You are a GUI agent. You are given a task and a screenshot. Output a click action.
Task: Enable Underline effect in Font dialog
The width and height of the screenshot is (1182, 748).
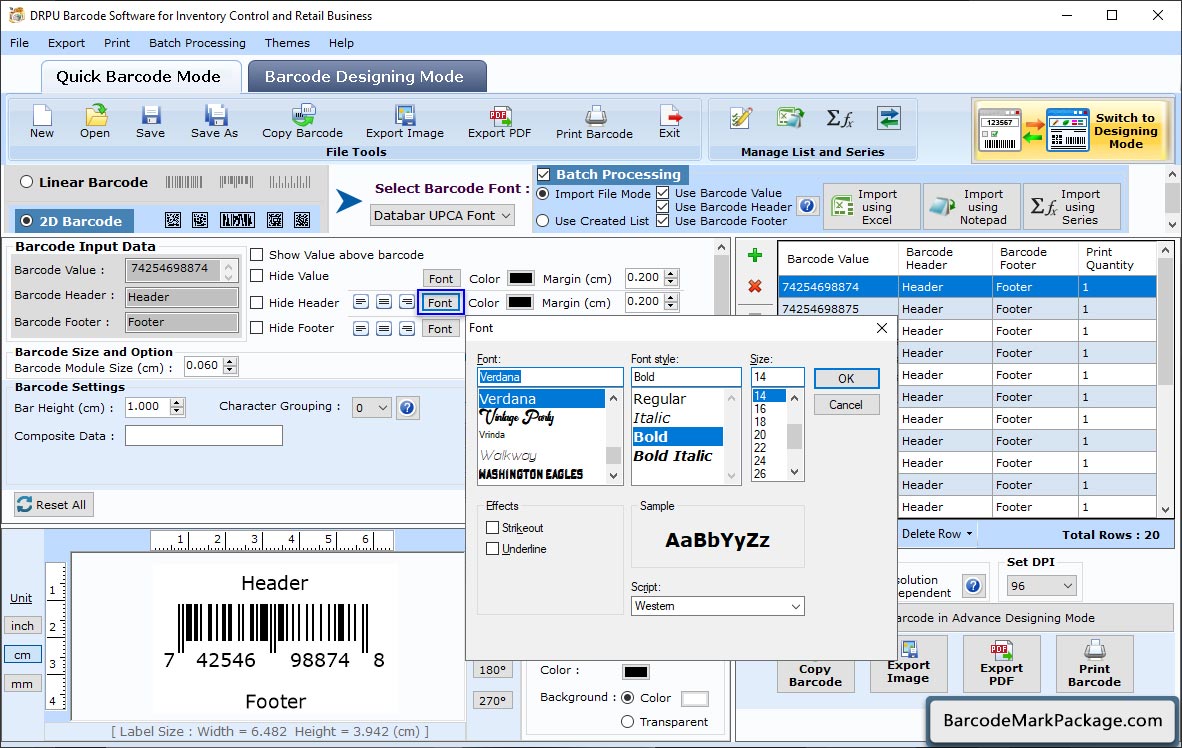click(x=493, y=549)
